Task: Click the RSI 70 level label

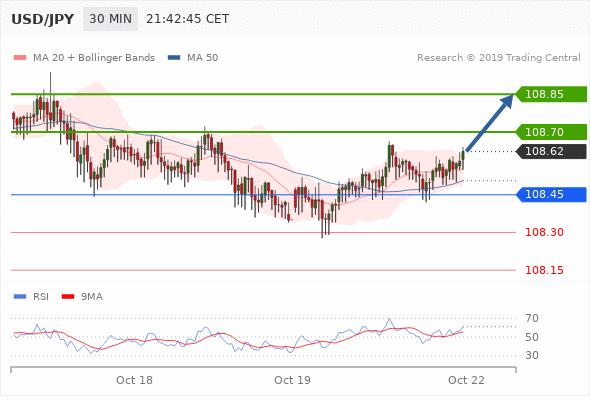Action: click(x=532, y=318)
